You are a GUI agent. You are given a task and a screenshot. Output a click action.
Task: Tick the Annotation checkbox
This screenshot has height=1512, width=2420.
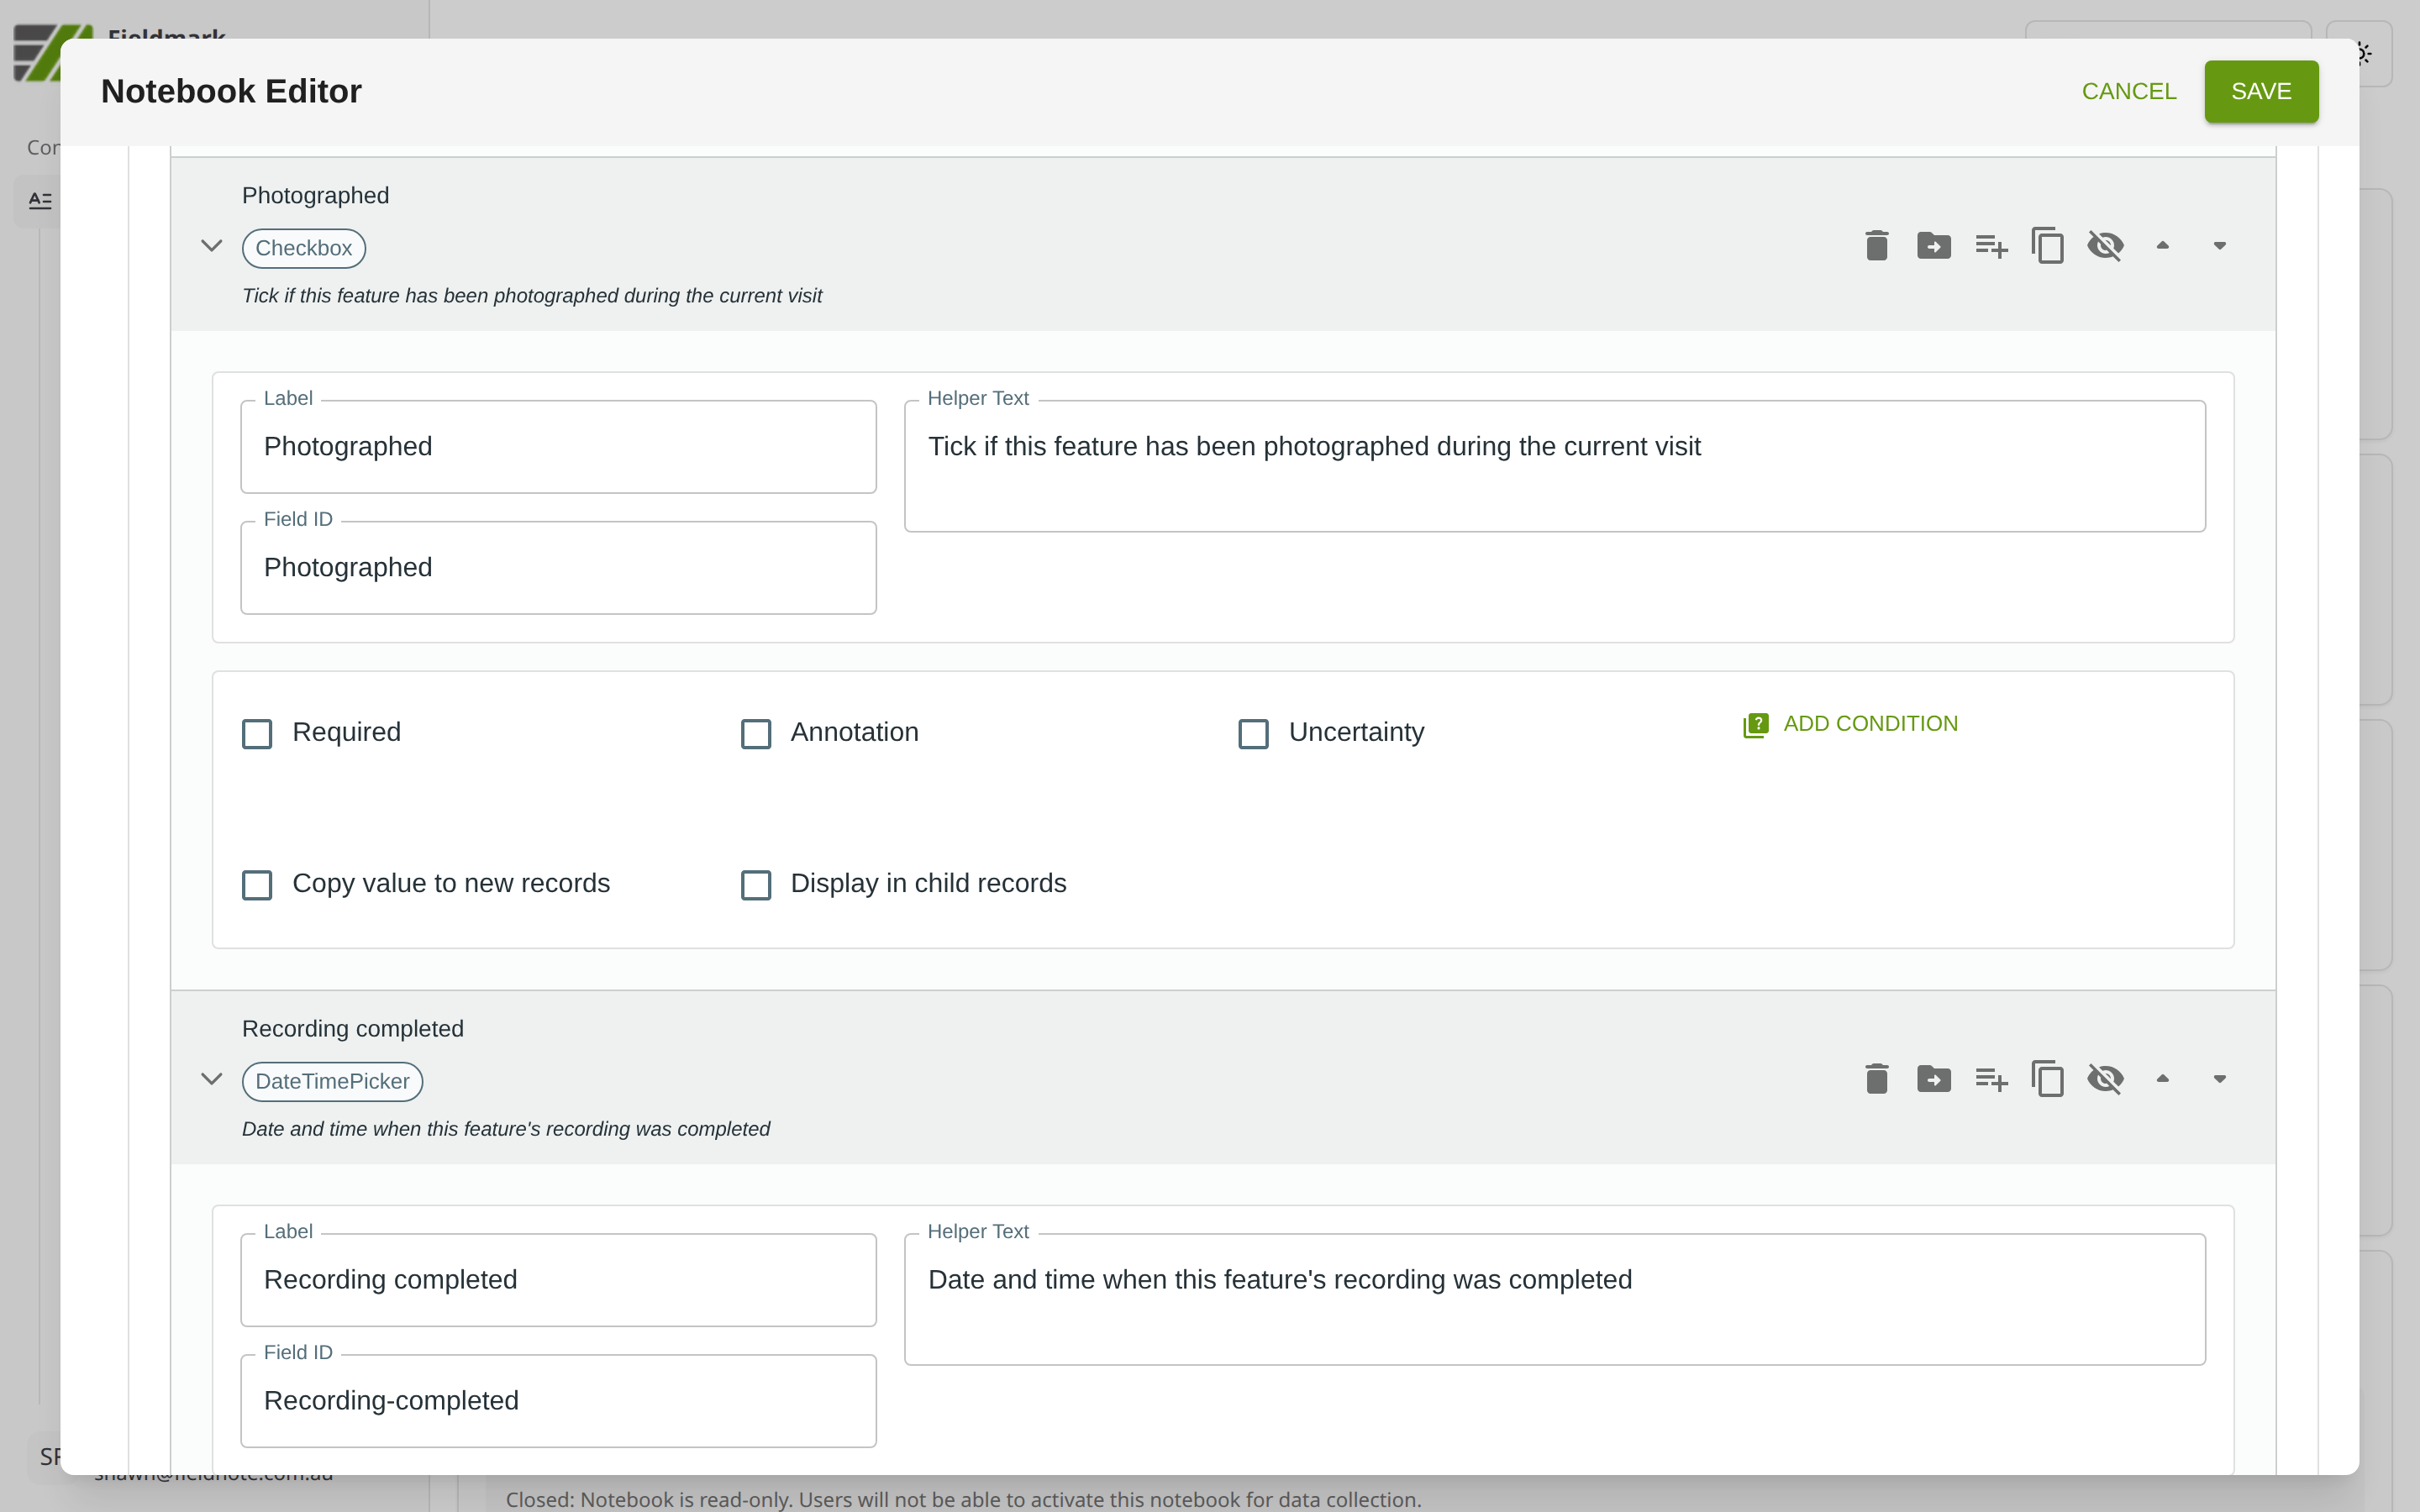pyautogui.click(x=756, y=733)
